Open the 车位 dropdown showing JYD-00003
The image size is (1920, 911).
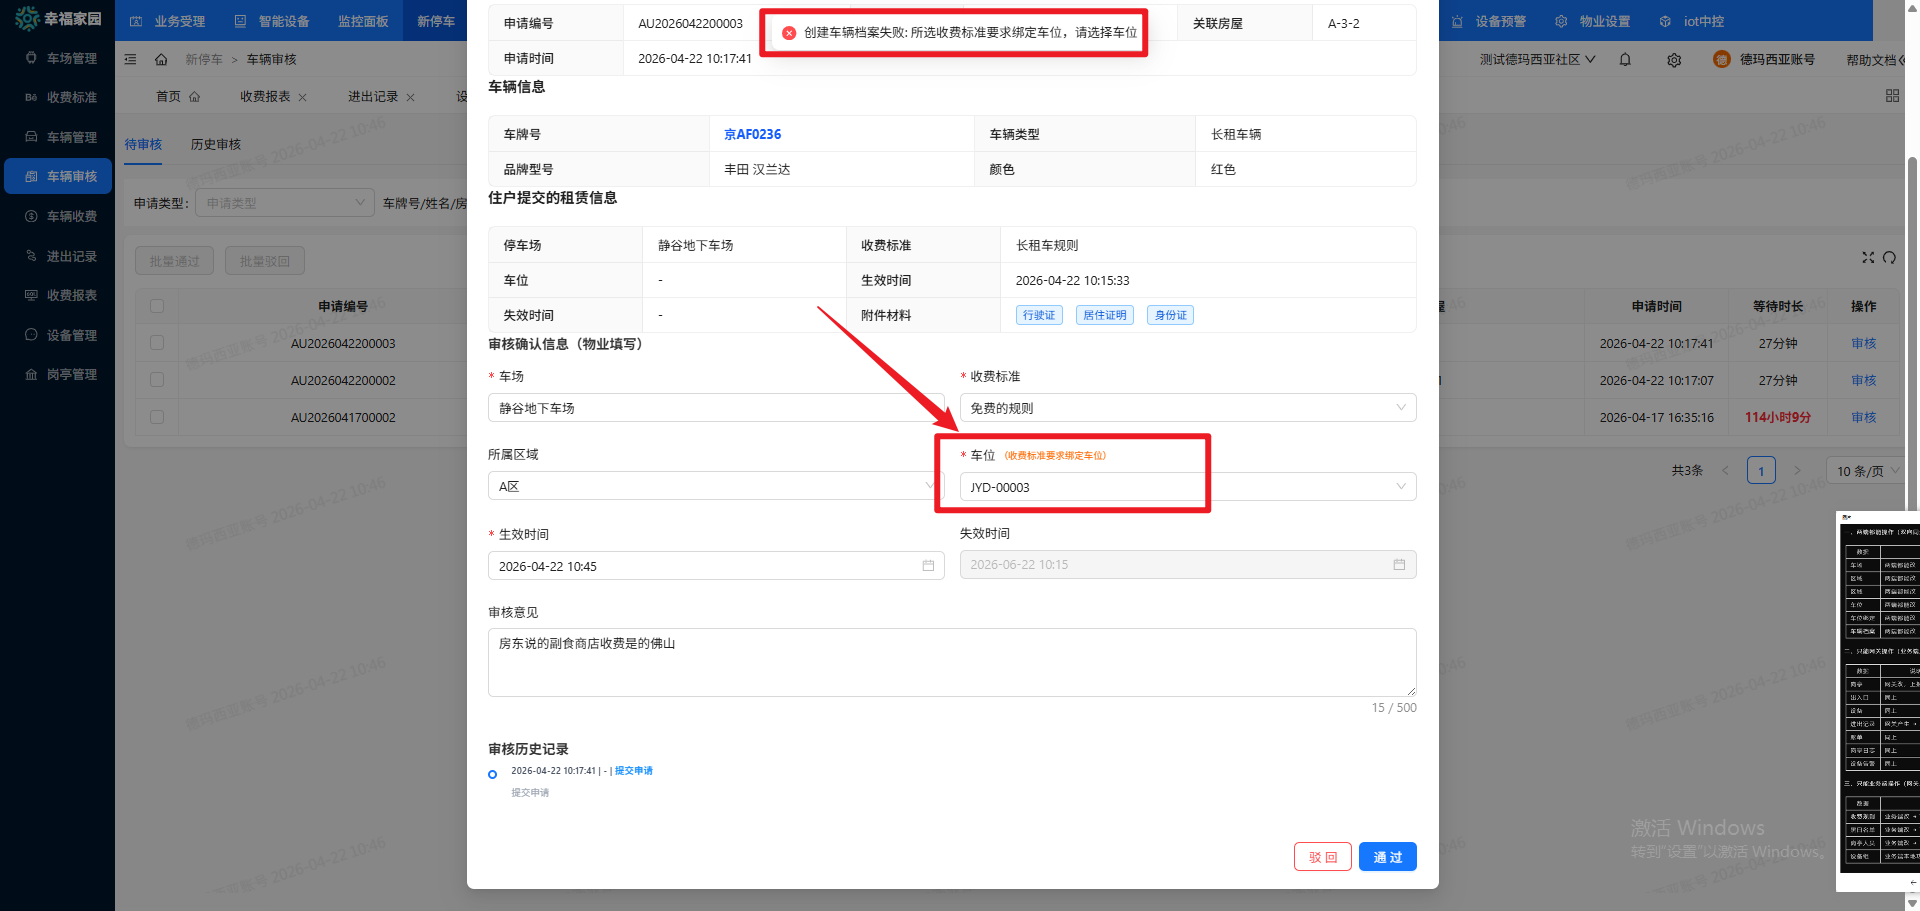click(x=1187, y=487)
